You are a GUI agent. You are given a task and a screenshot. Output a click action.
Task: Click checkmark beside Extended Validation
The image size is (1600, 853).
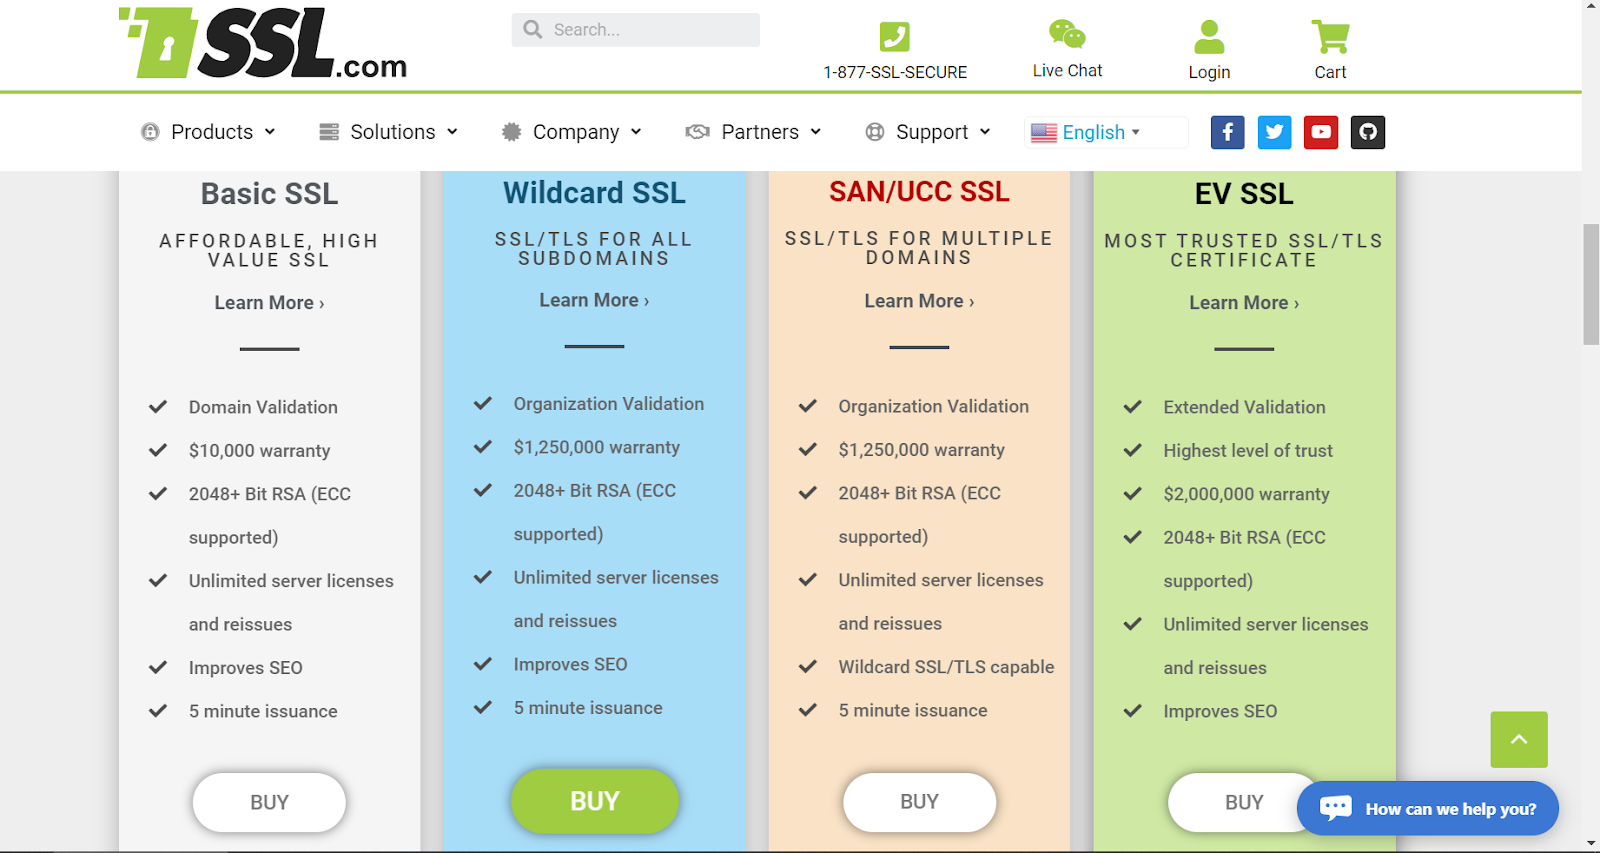point(1132,407)
